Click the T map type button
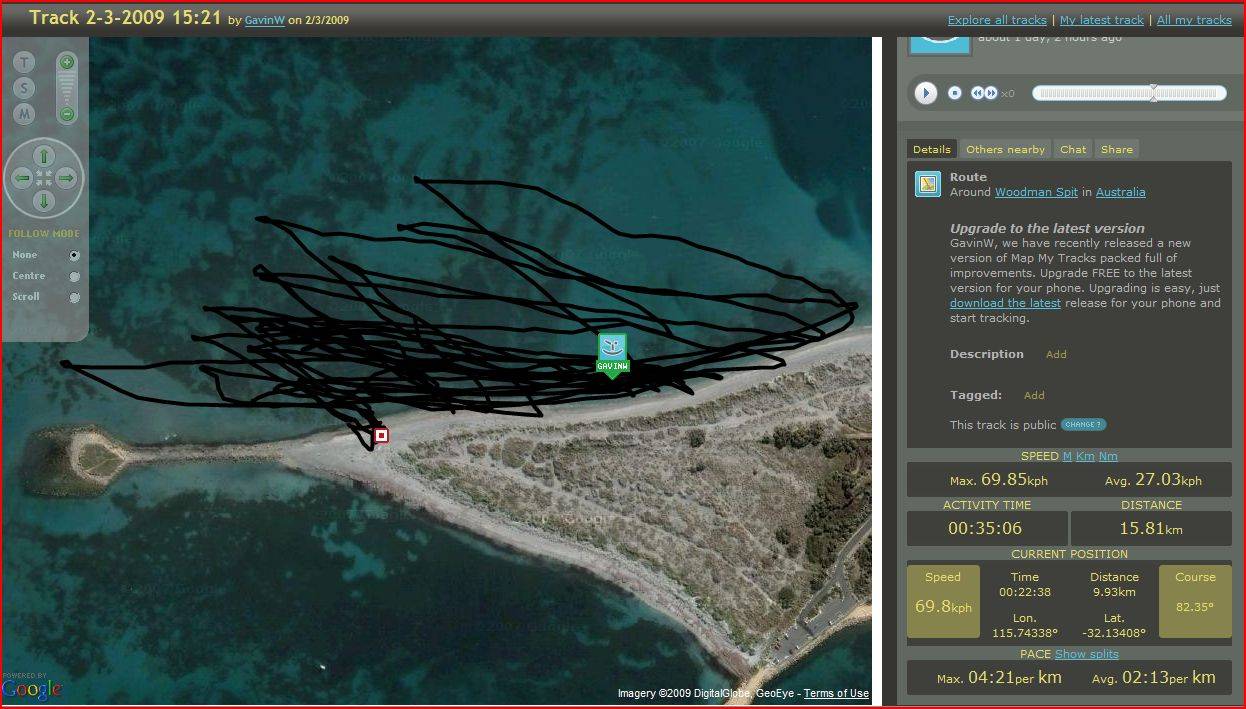1246x709 pixels. pyautogui.click(x=24, y=62)
